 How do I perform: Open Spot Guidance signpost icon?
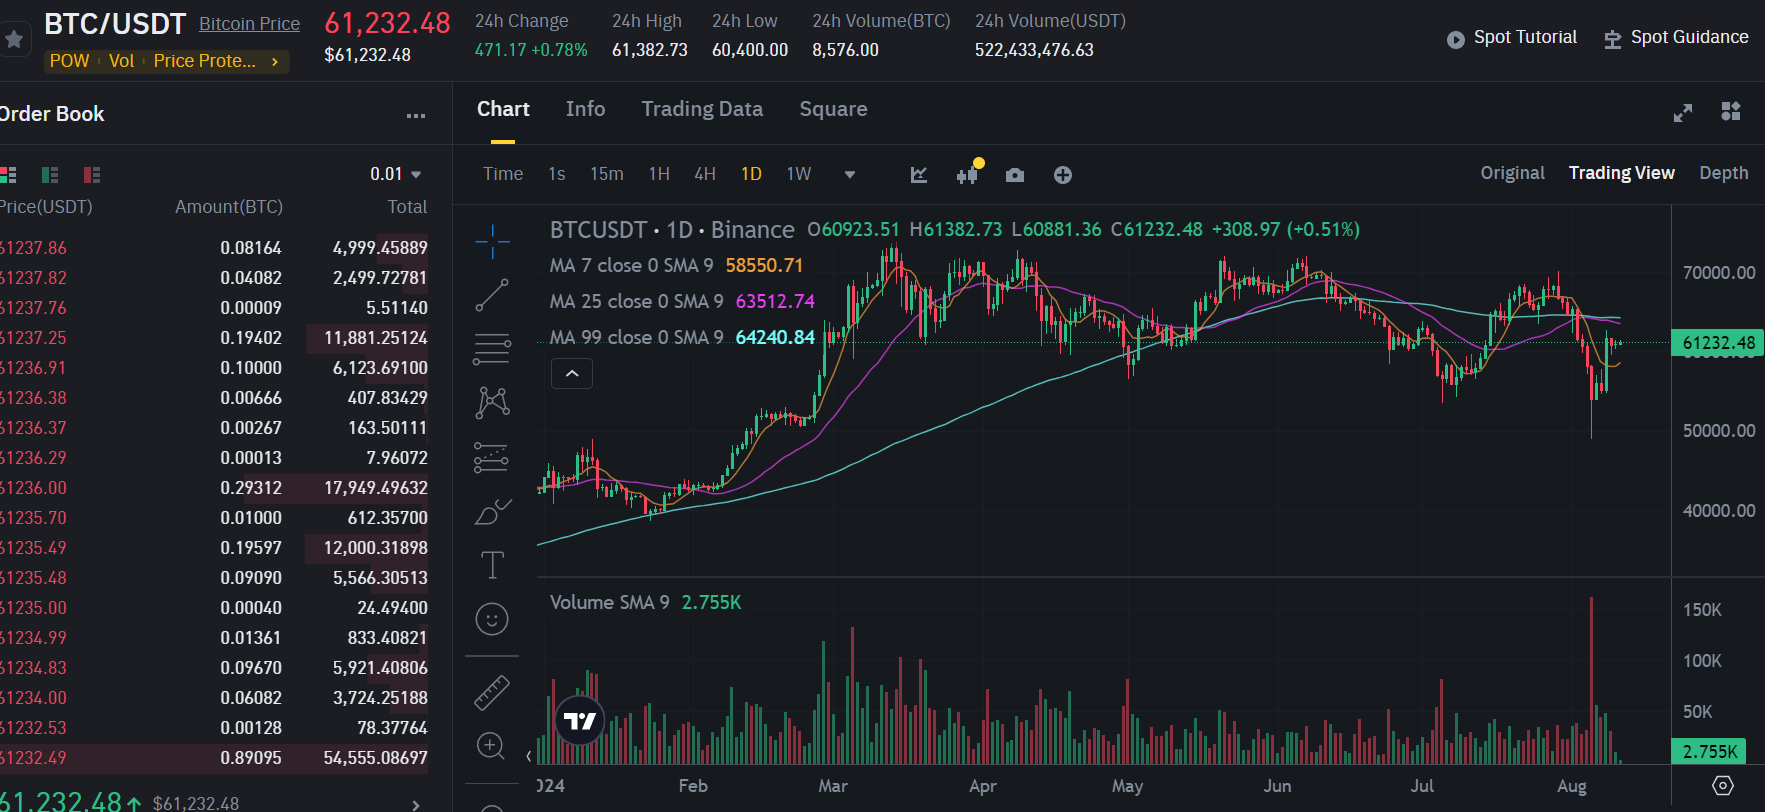[x=1612, y=39]
